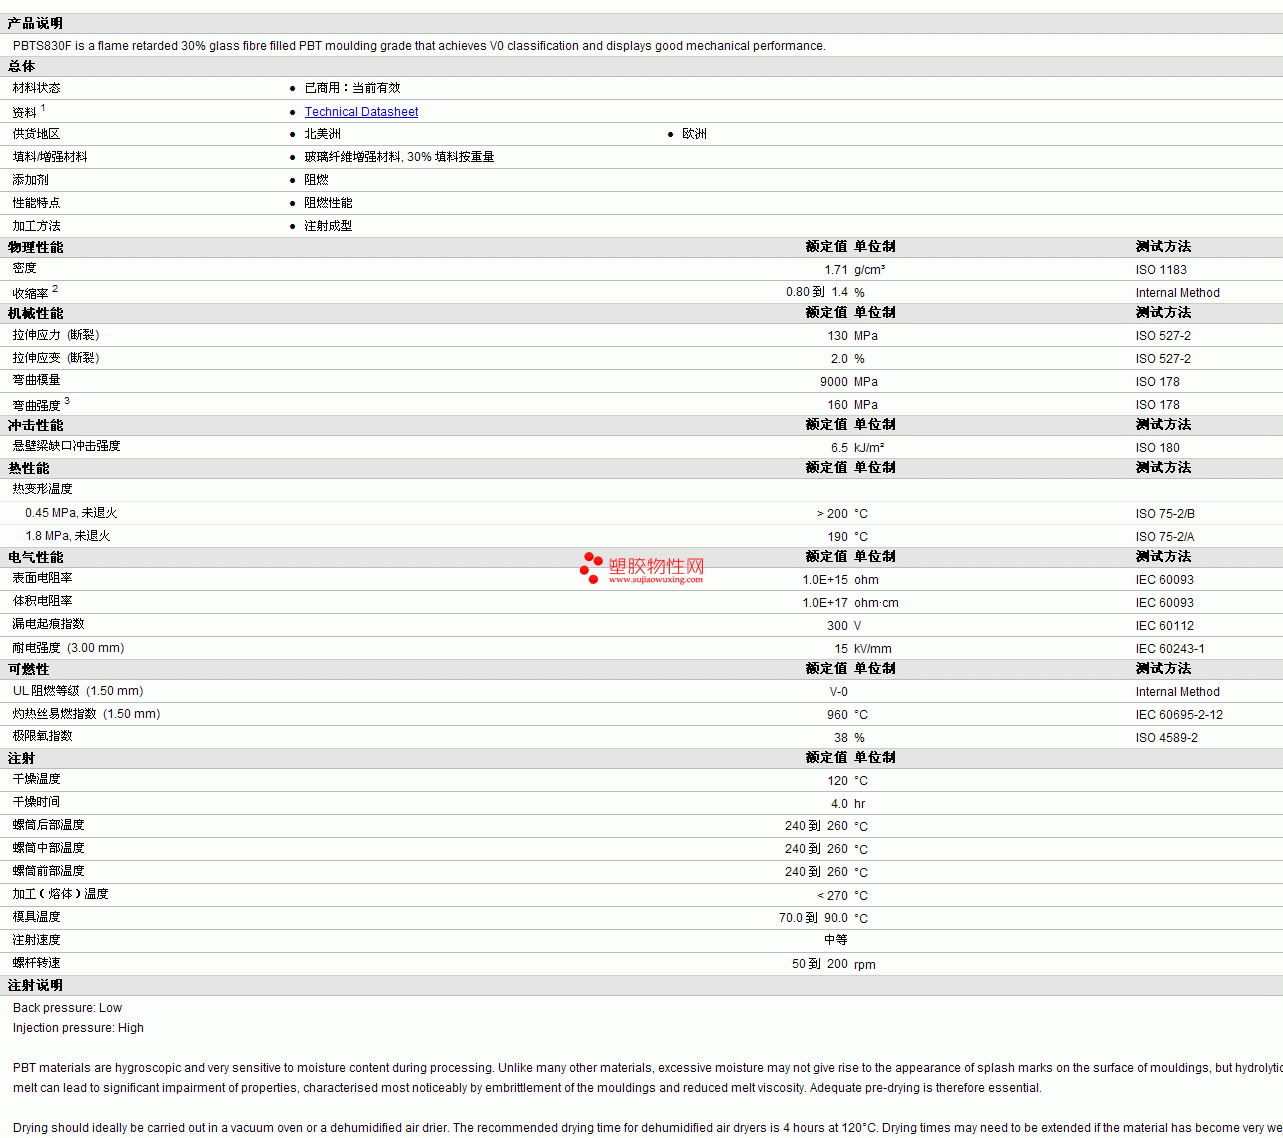Viewport: 1283px width, 1138px height.
Task: Click the 供货地区 row label
Action: click(x=36, y=134)
